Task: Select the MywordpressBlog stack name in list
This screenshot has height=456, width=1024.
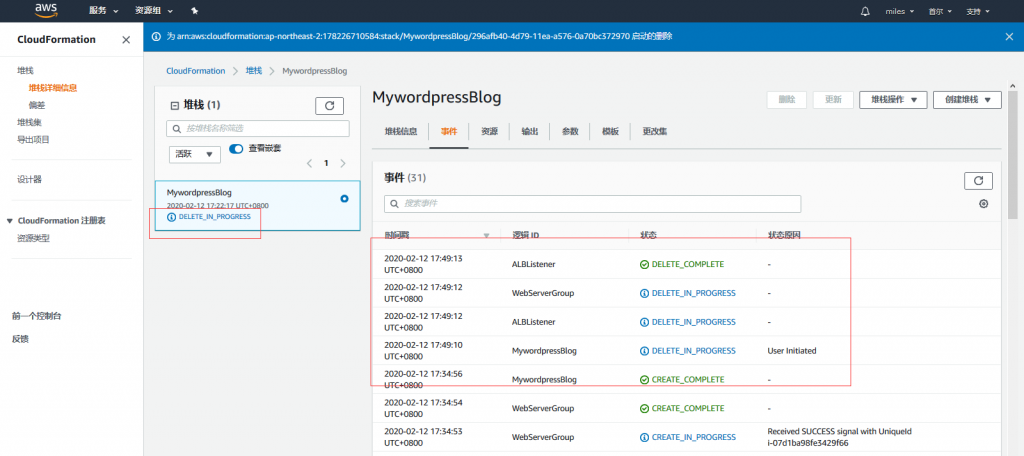Action: tap(199, 192)
